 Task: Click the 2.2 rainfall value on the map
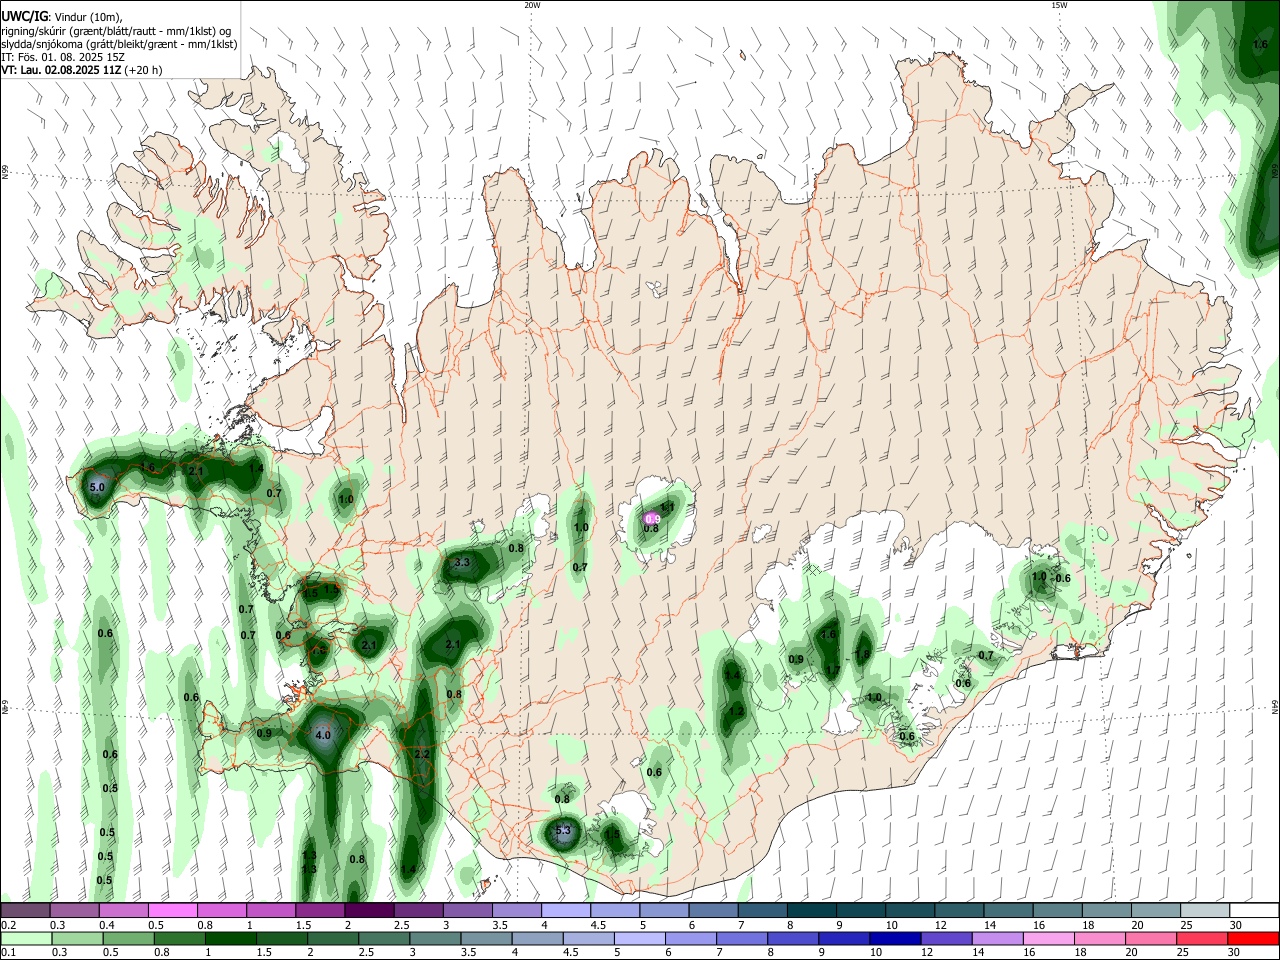(x=421, y=754)
